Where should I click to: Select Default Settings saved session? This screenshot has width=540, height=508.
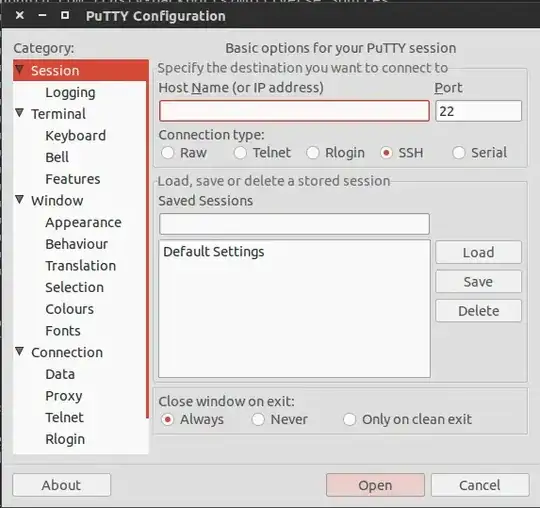click(x=214, y=252)
